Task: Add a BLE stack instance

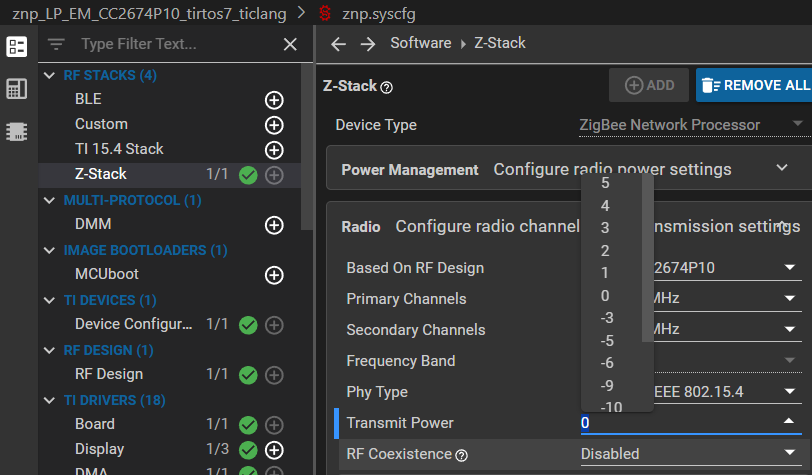Action: (x=274, y=100)
